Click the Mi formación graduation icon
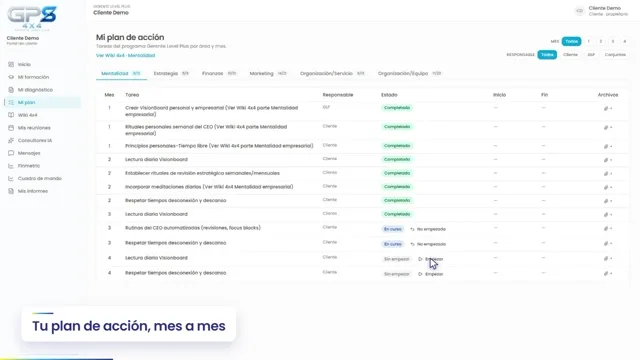 pos(11,77)
